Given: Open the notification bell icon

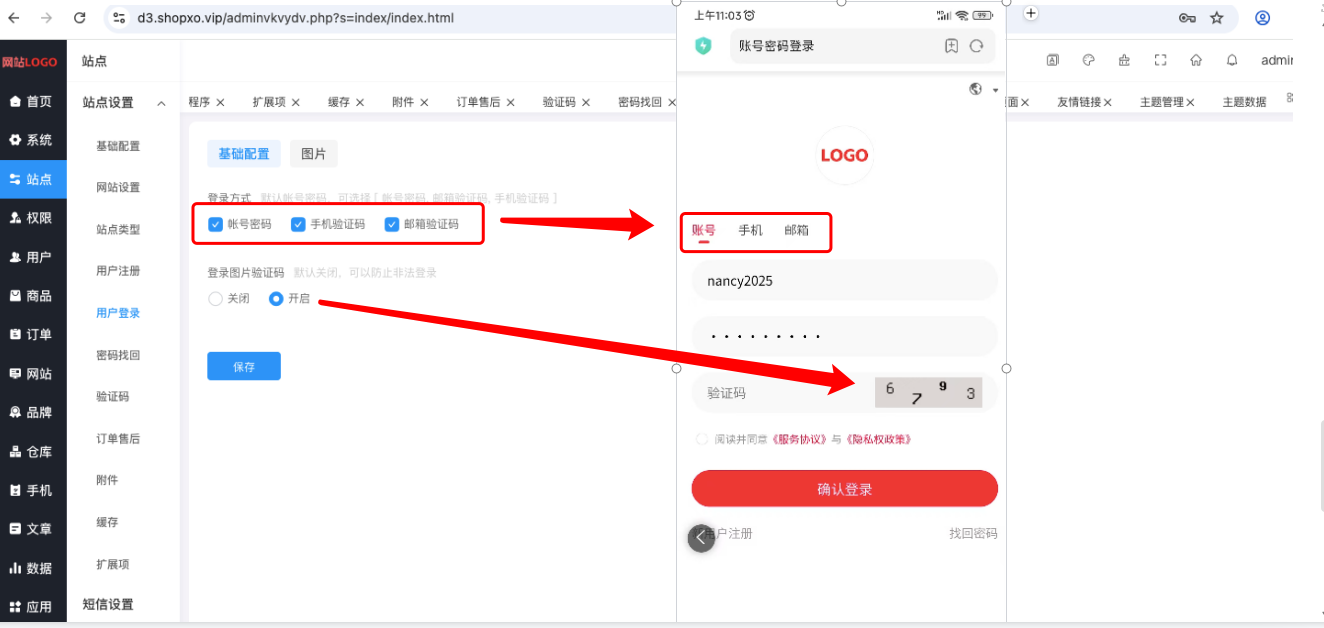Looking at the screenshot, I should tap(1232, 60).
